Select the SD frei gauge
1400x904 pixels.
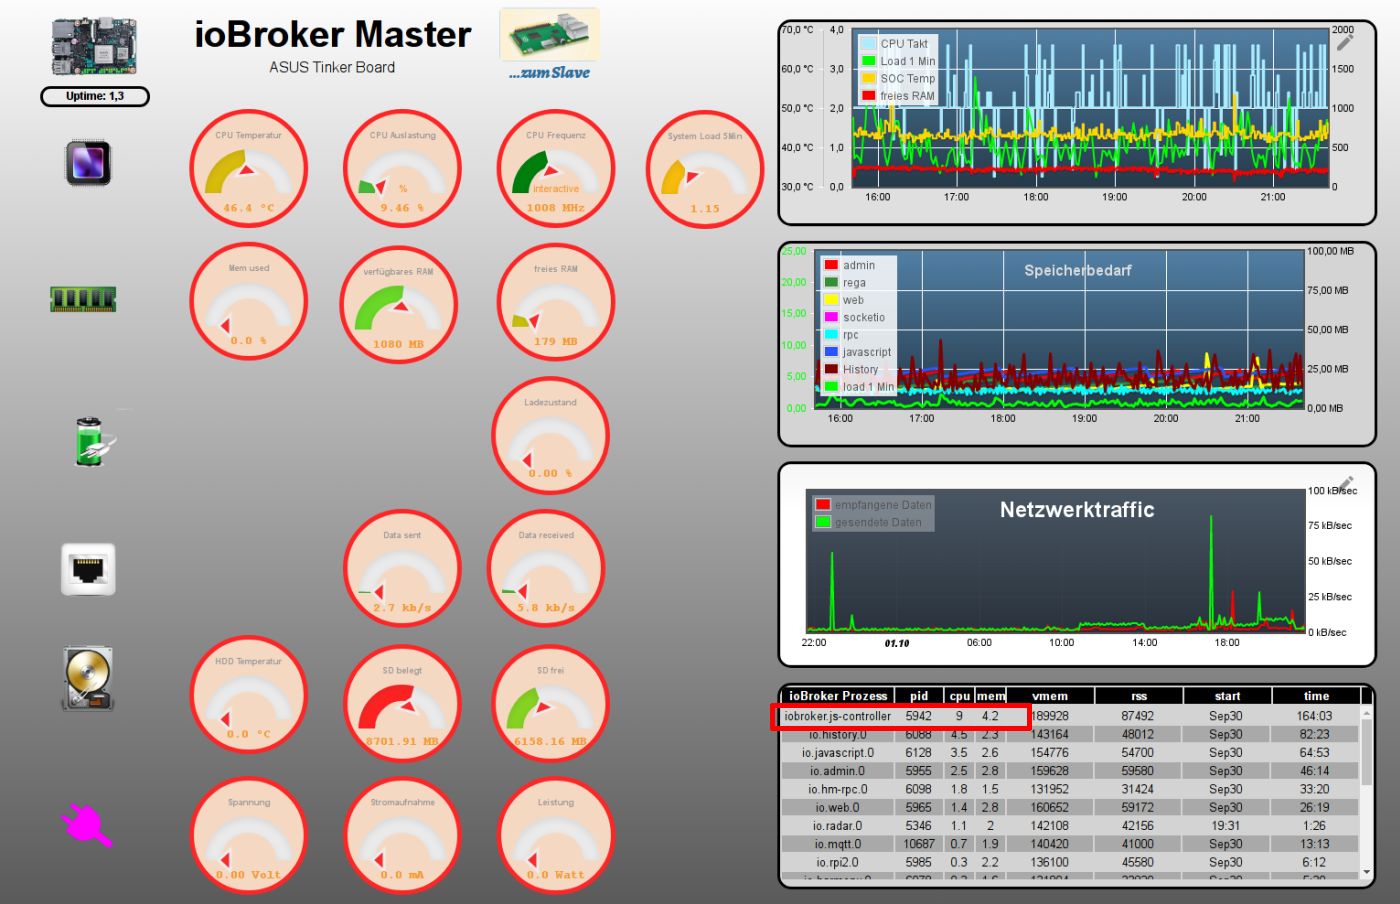[x=550, y=702]
